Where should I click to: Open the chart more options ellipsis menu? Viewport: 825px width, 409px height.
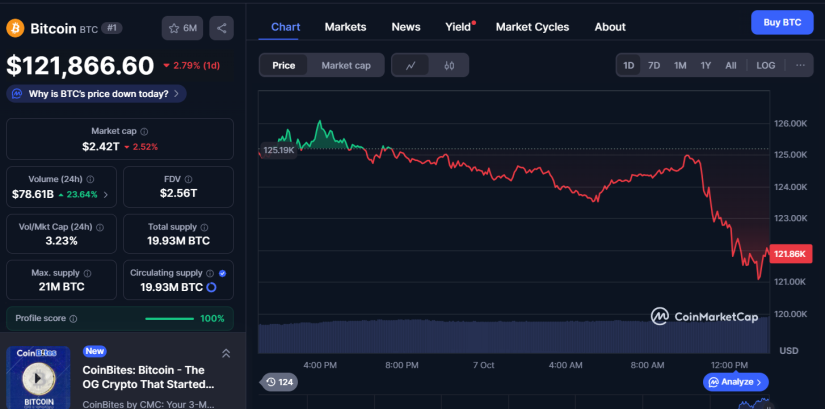pyautogui.click(x=800, y=65)
